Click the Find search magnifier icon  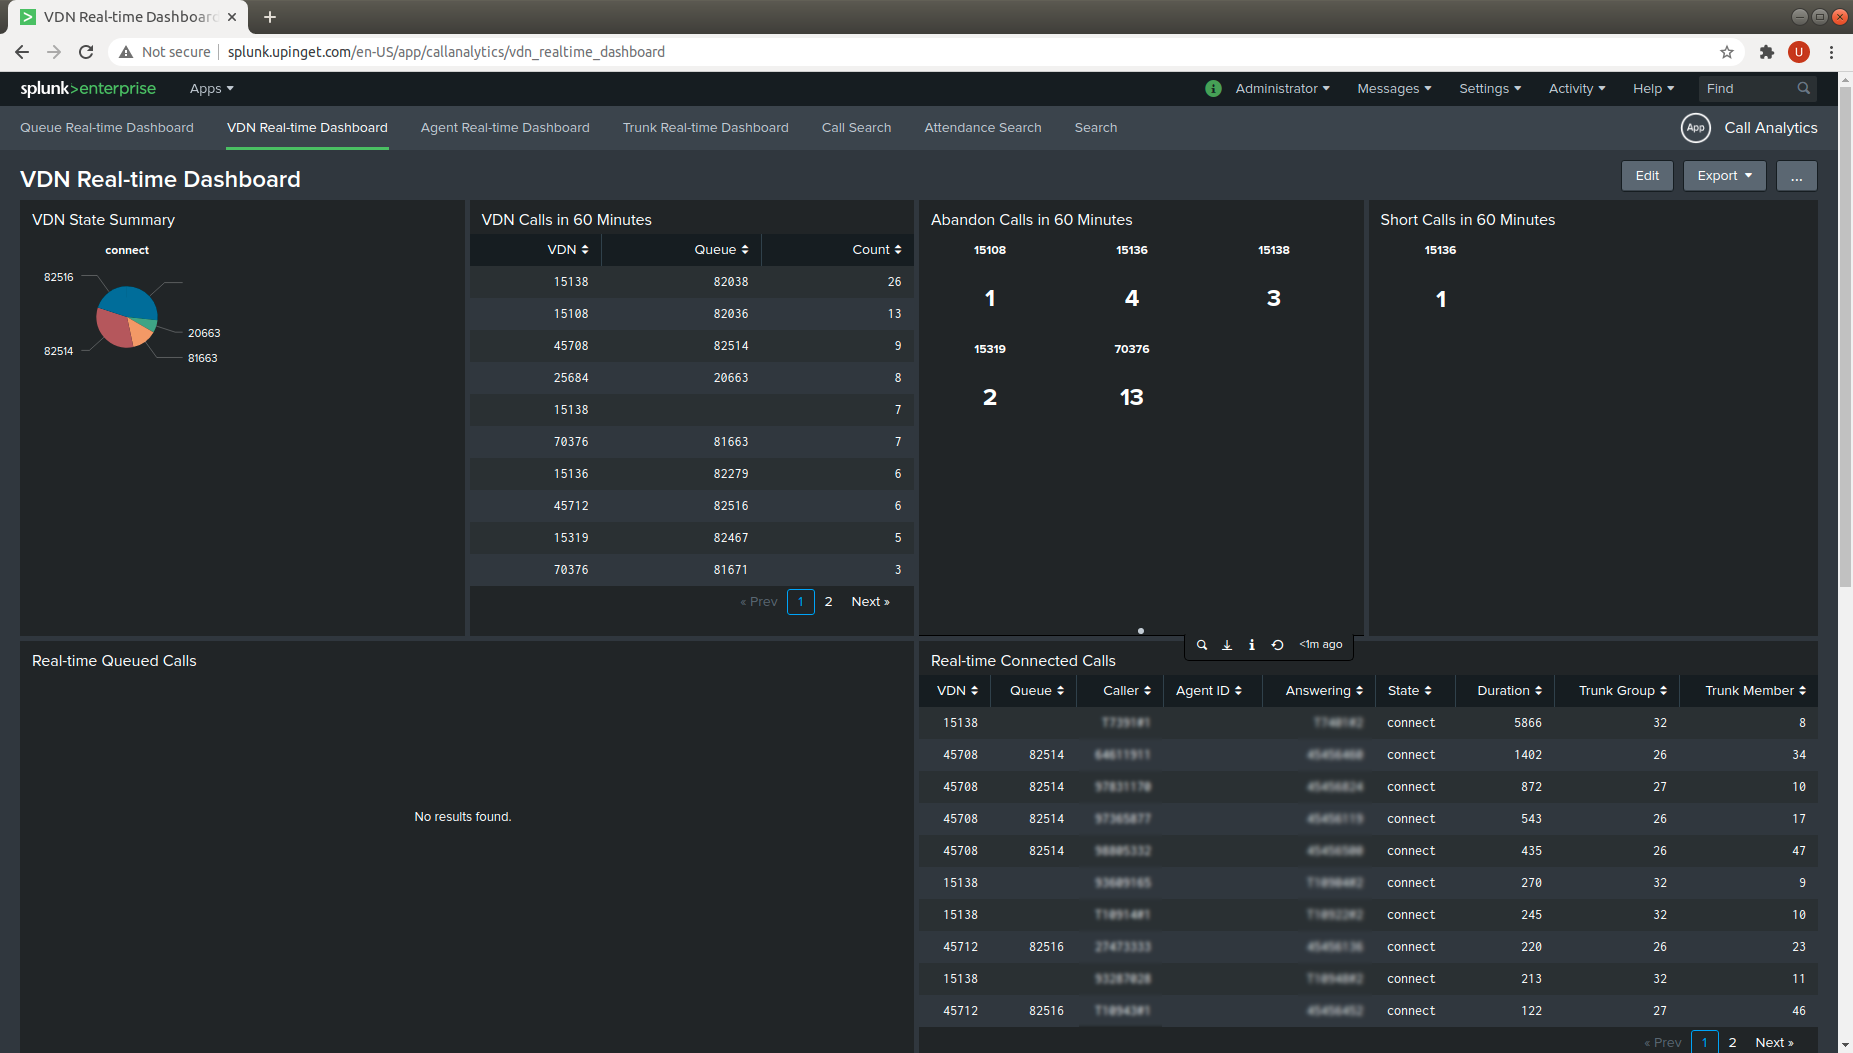point(1803,88)
